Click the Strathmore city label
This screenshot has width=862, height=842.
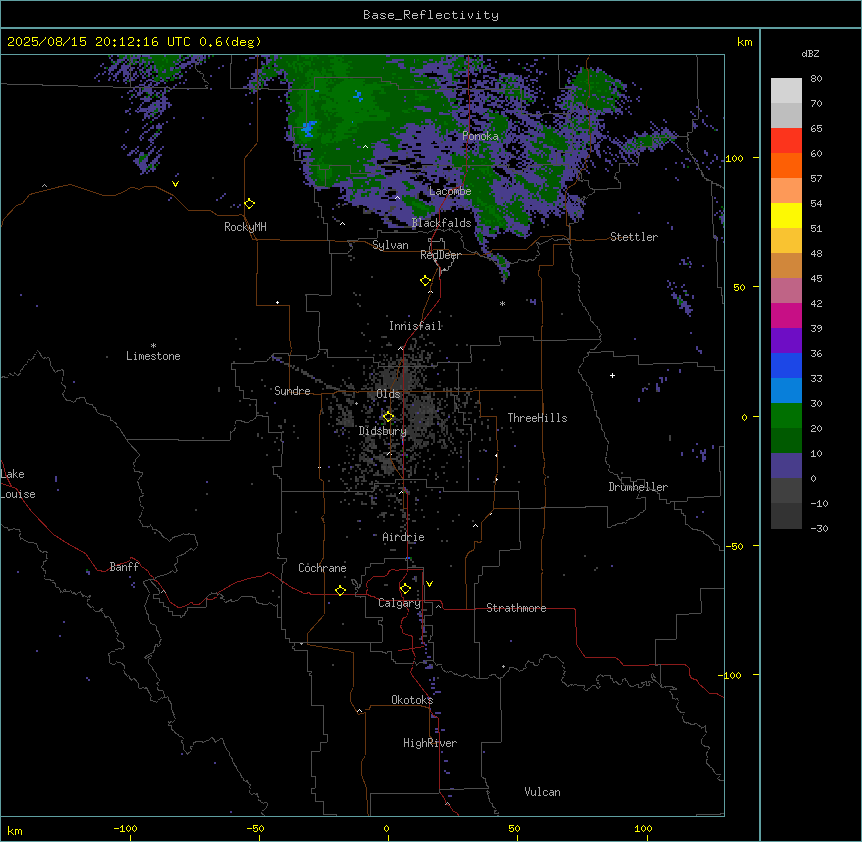[516, 608]
